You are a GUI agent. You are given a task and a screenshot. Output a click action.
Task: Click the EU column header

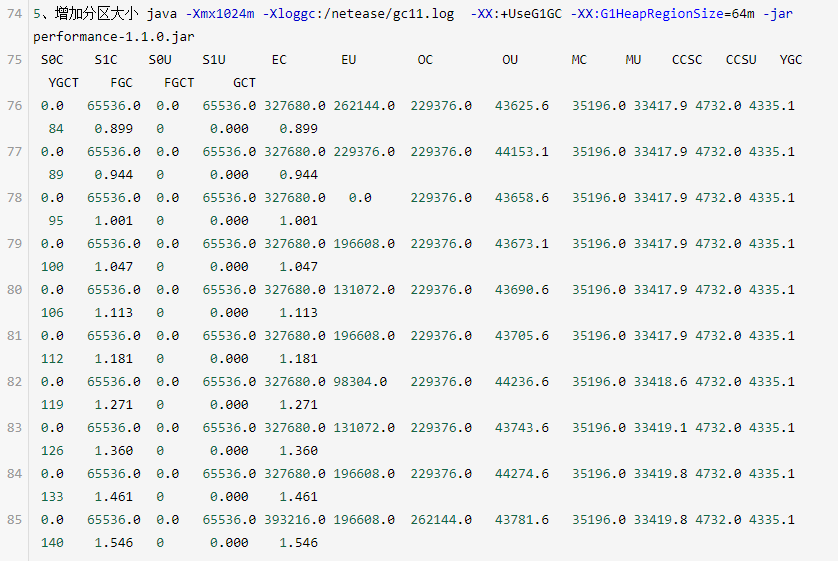coord(348,59)
